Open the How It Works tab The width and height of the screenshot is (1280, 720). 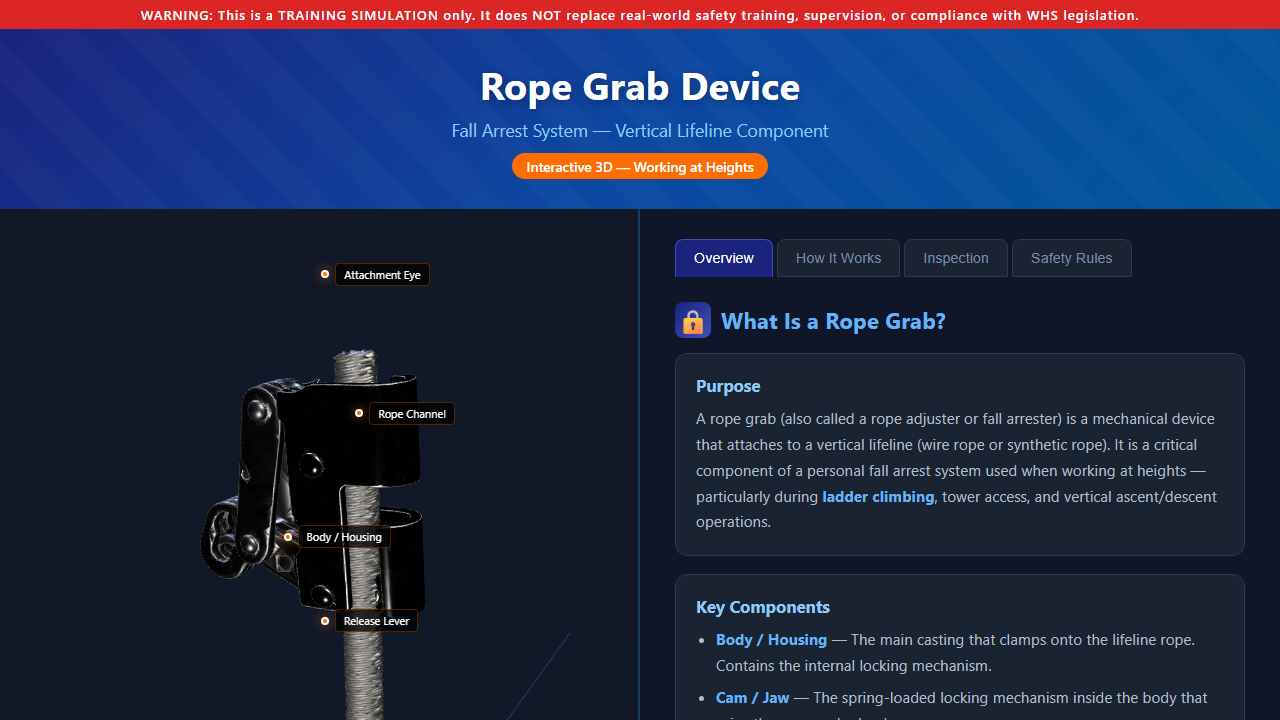(x=838, y=258)
